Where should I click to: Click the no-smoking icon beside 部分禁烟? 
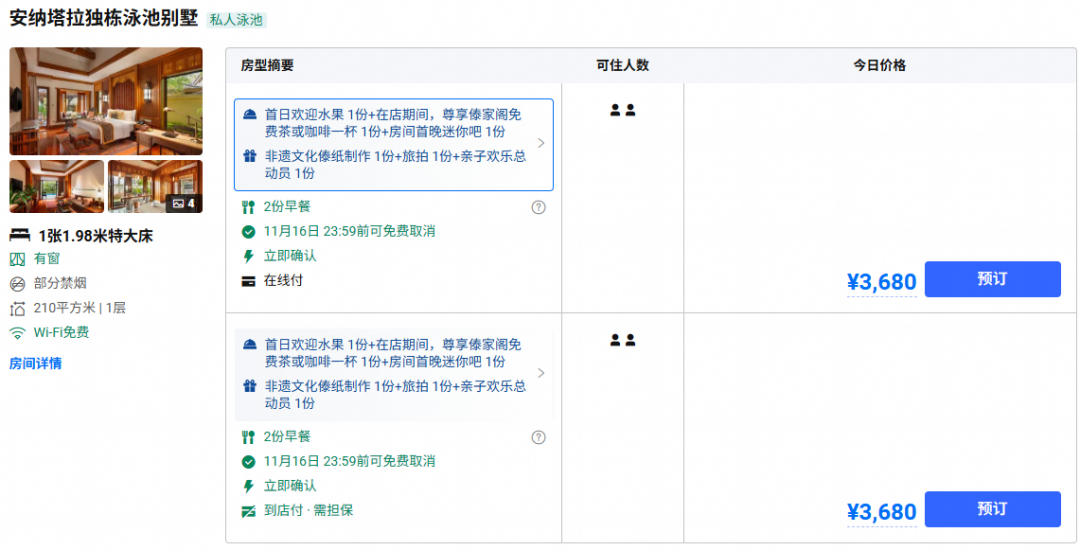17,284
